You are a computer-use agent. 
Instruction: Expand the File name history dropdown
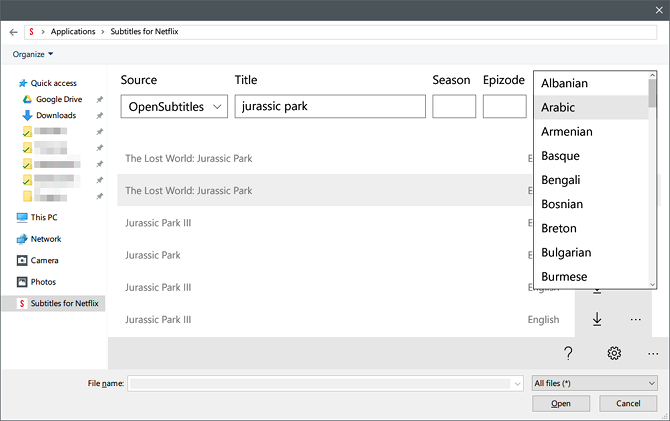(x=517, y=384)
